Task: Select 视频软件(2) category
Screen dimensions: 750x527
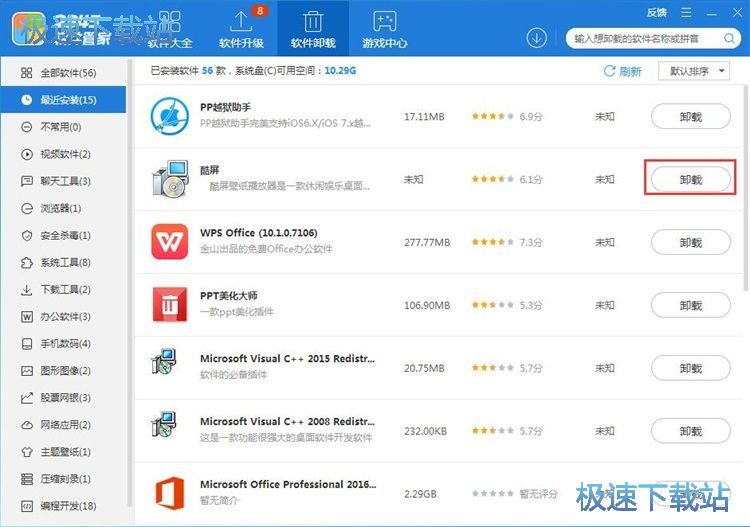Action: coord(63,154)
